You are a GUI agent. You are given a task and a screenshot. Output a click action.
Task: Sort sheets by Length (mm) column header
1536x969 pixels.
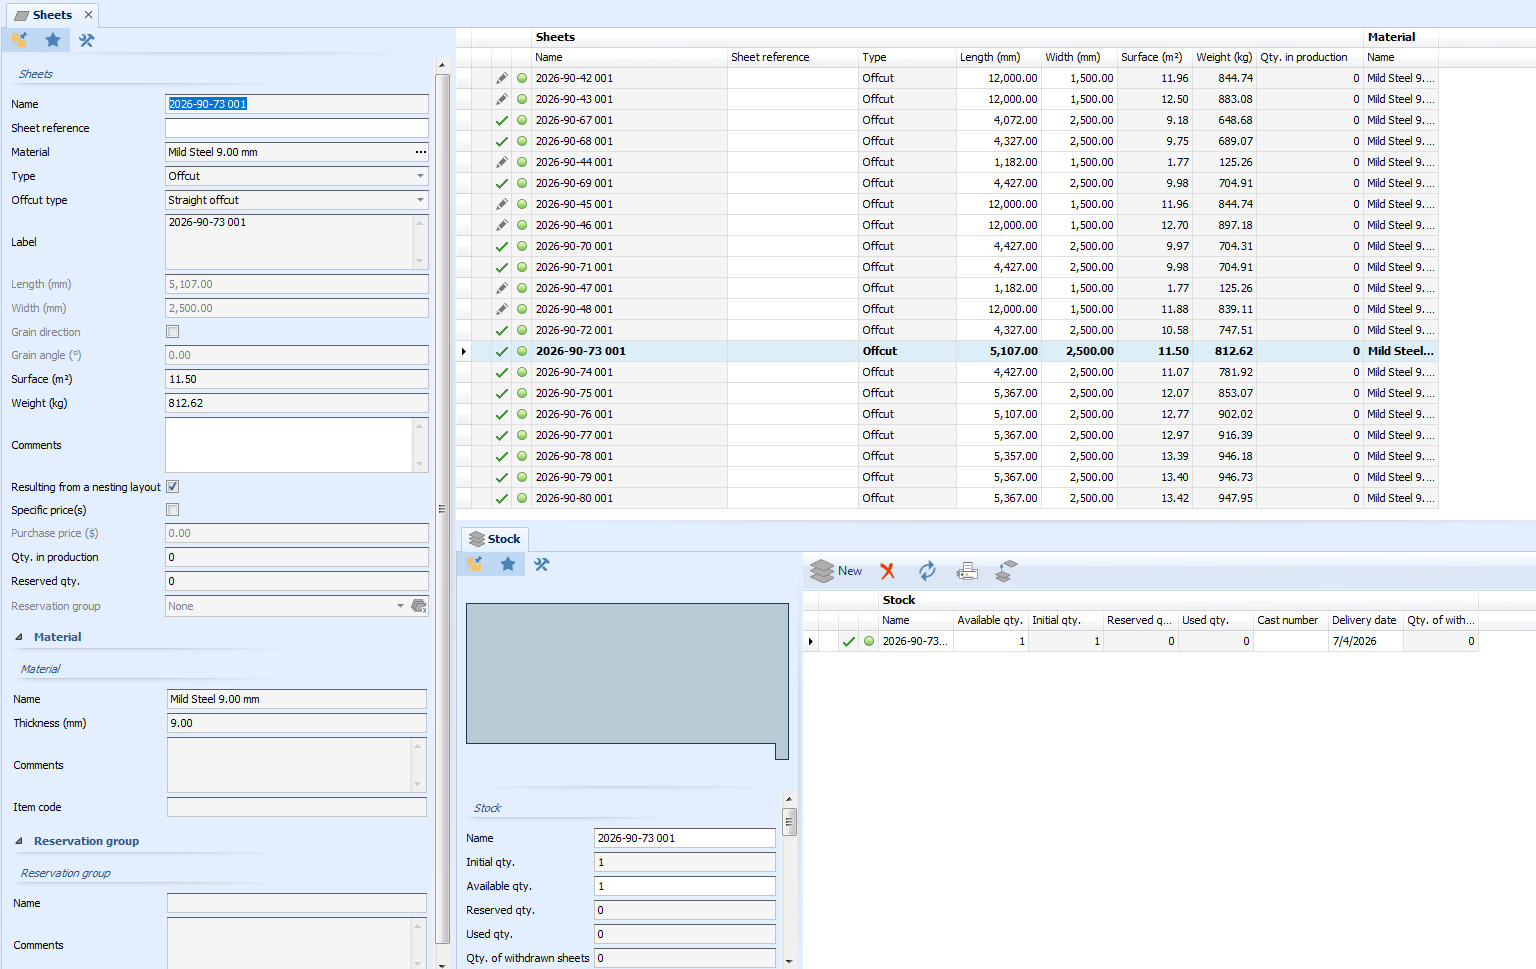tap(999, 57)
